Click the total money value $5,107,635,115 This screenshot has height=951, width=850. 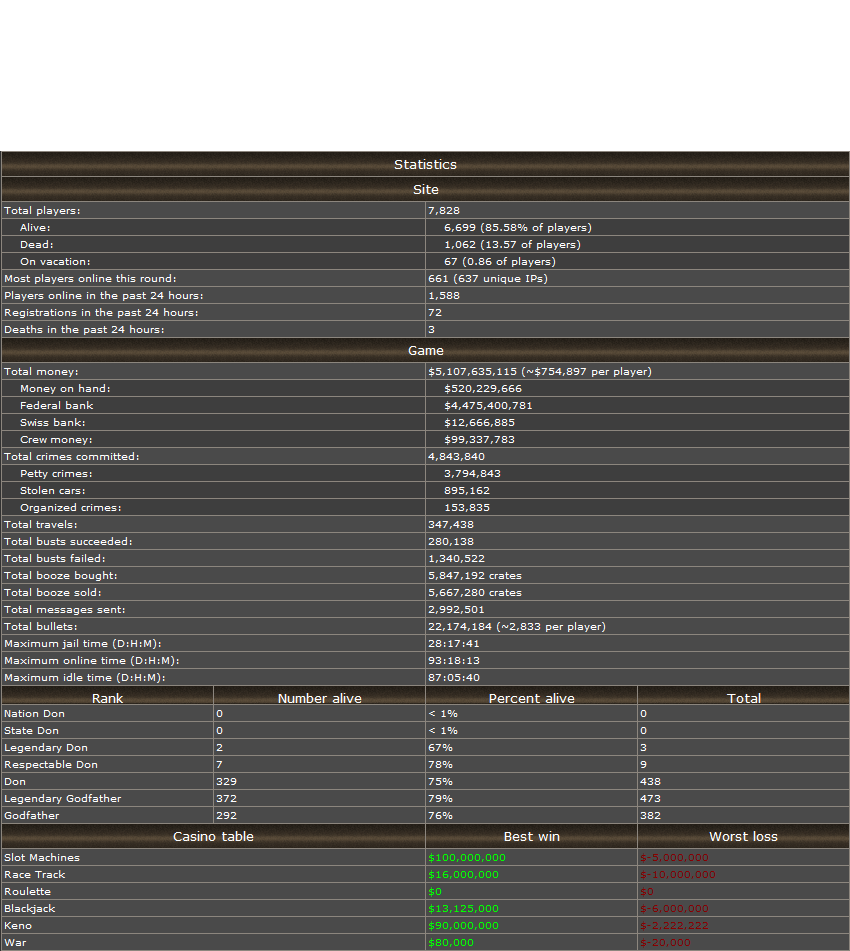coord(473,371)
